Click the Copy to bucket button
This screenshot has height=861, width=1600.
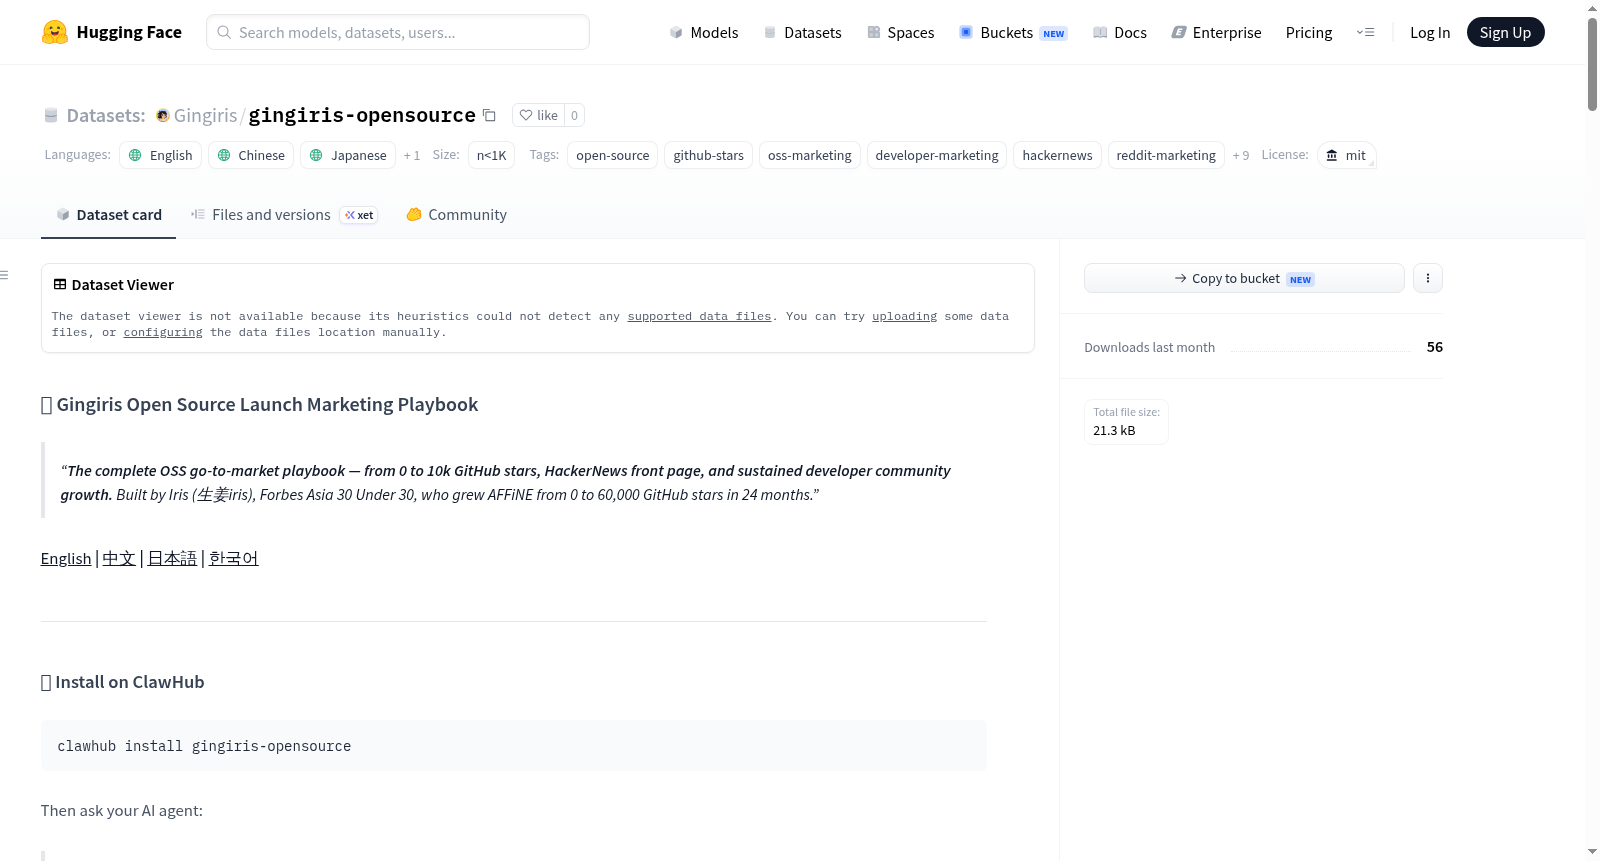[1244, 278]
